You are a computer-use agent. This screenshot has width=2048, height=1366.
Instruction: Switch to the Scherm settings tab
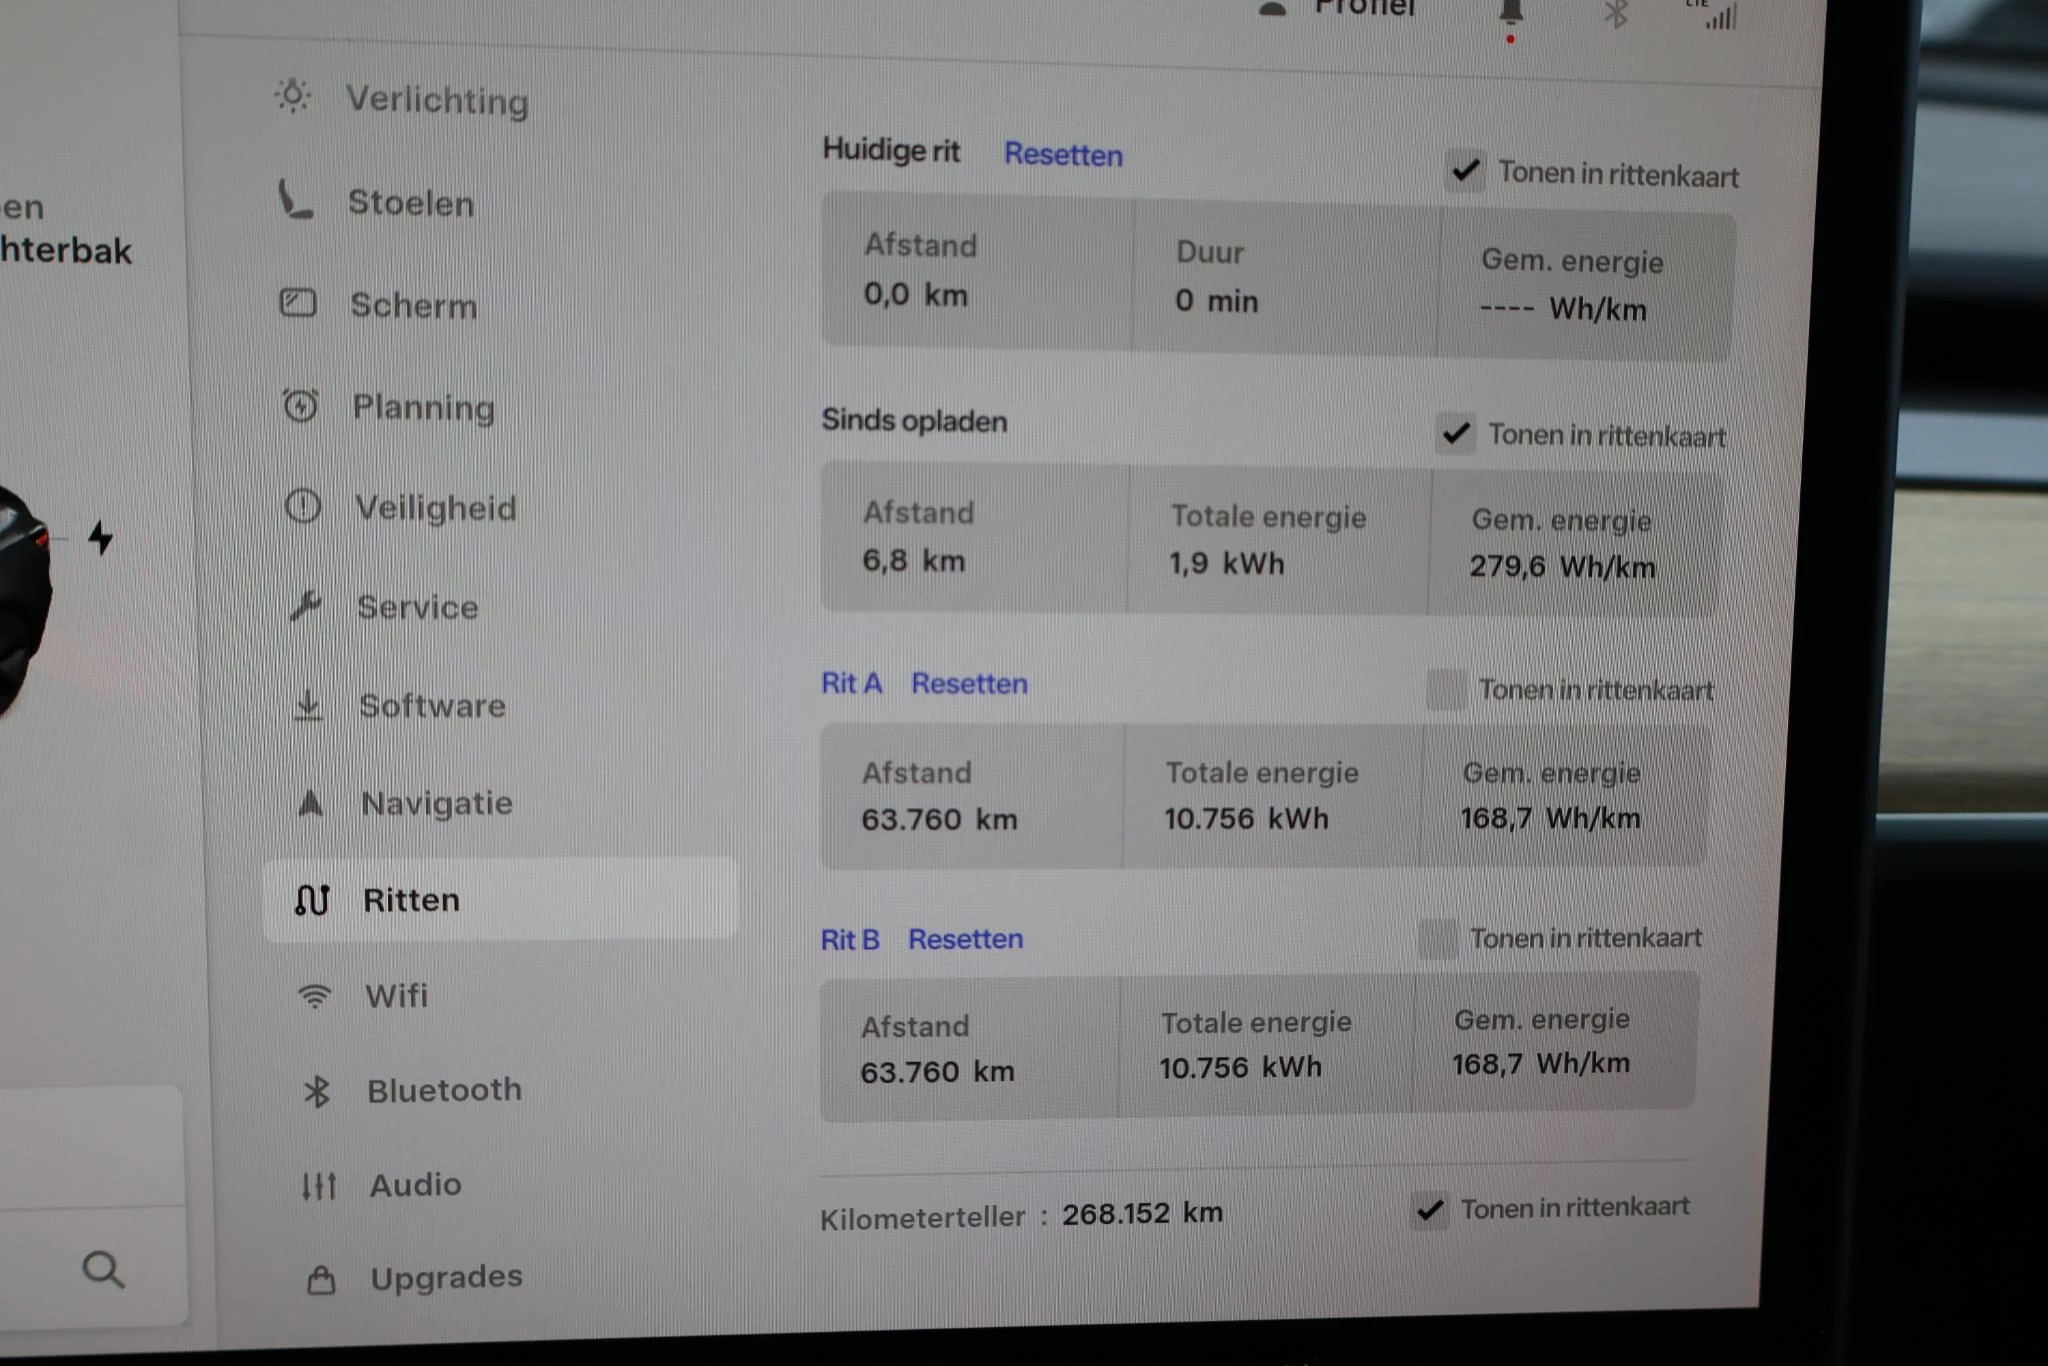click(x=298, y=304)
